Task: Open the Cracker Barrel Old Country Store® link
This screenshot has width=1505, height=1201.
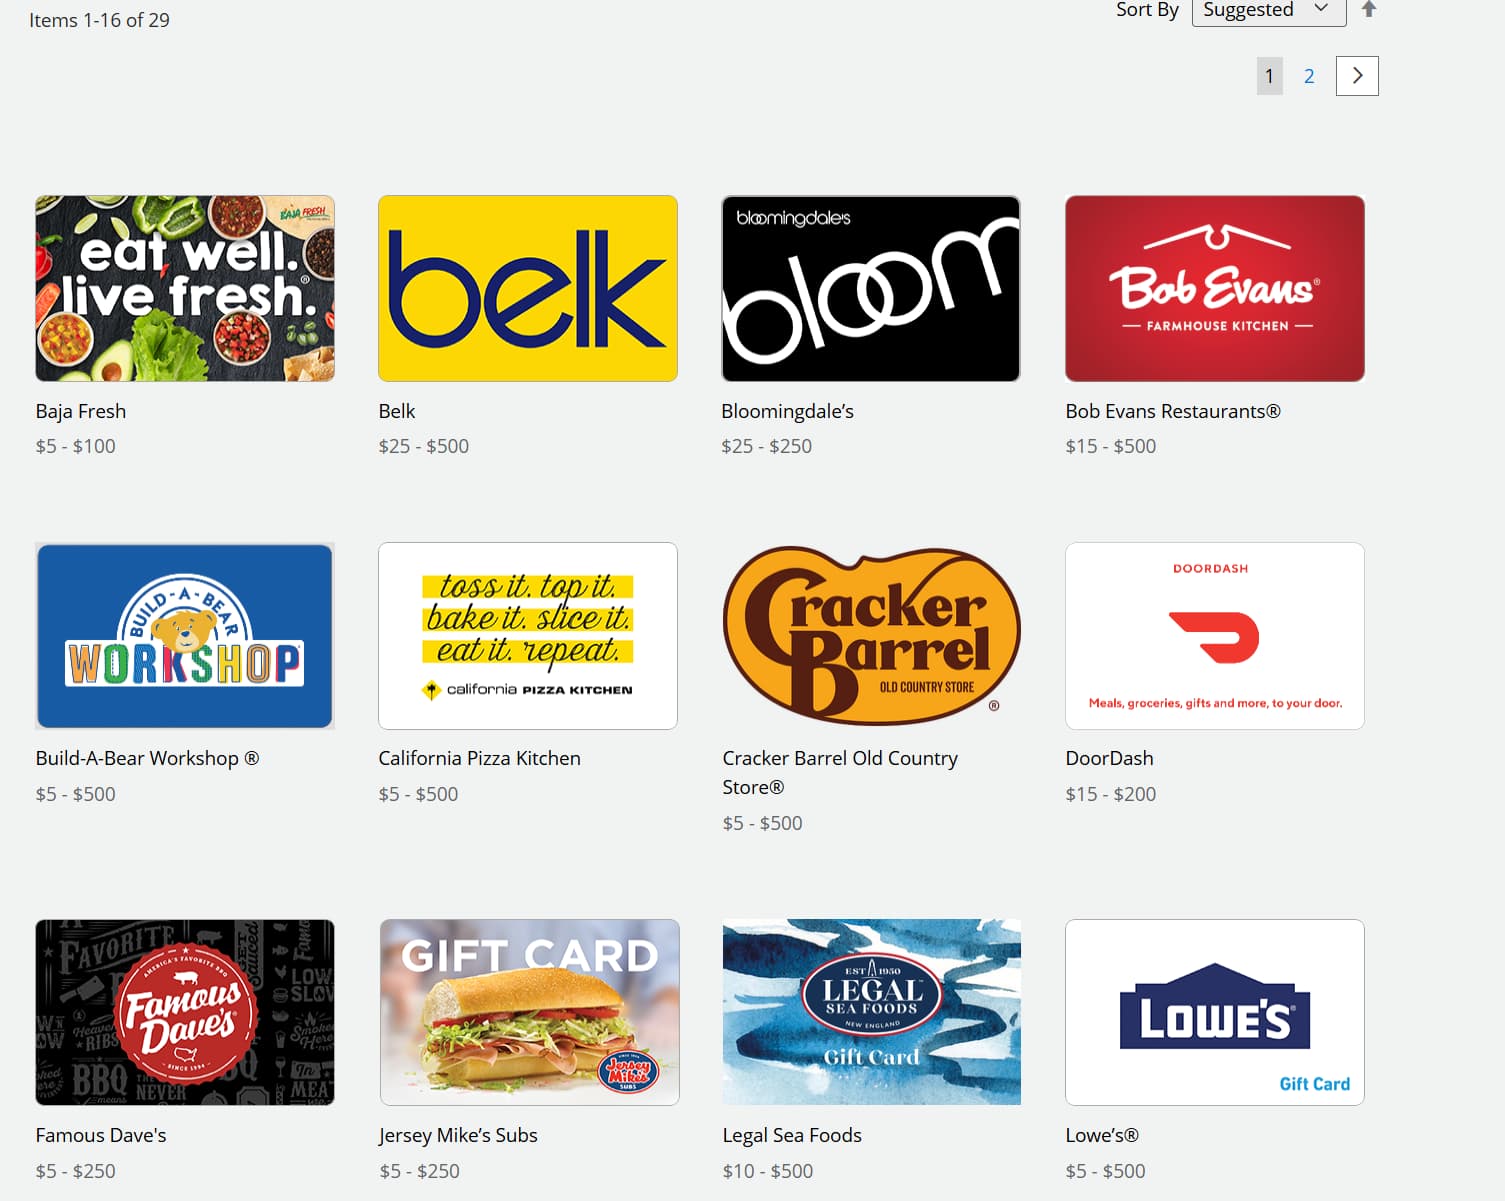Action: pos(840,773)
